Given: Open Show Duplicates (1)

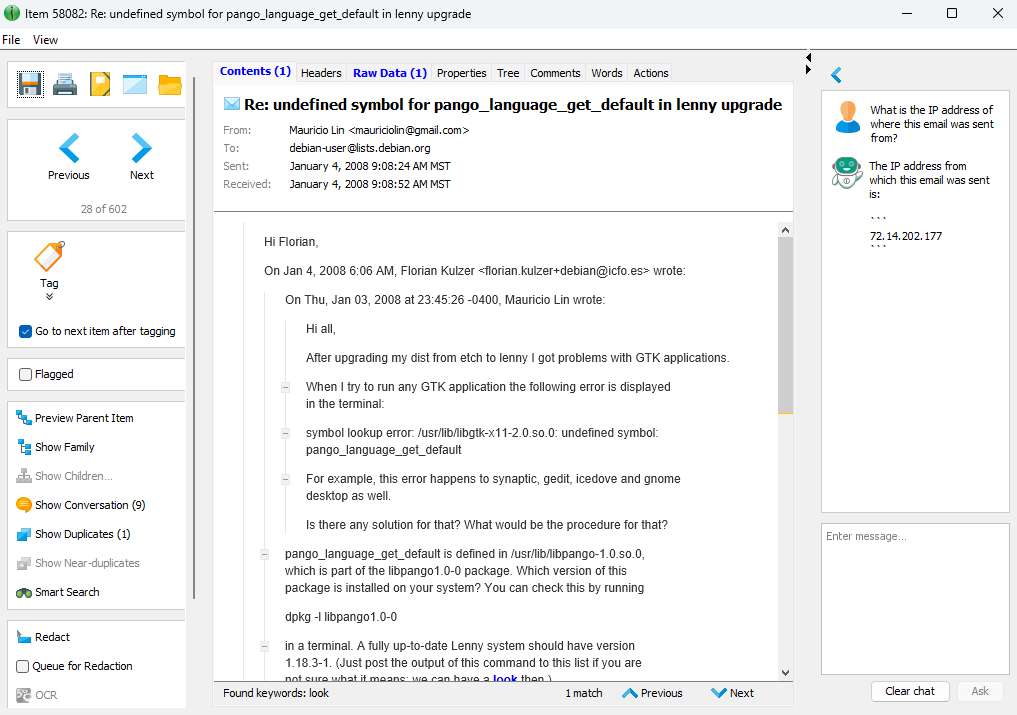Looking at the screenshot, I should 74,534.
